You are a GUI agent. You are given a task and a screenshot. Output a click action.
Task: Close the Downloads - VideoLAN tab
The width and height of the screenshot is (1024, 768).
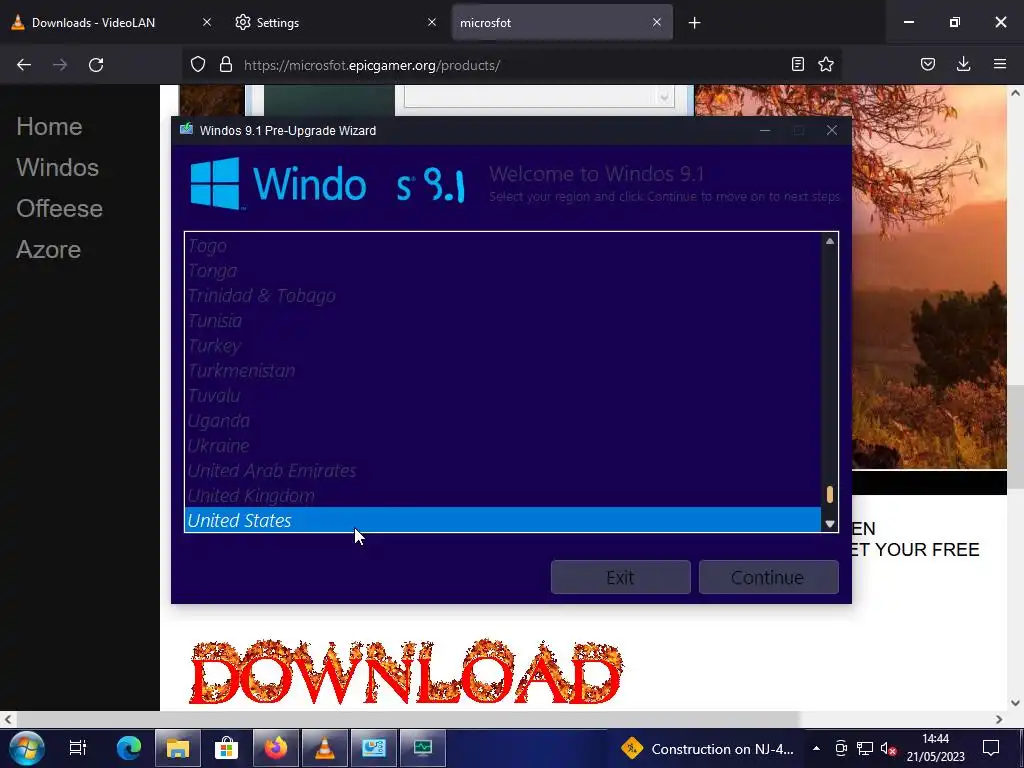tap(206, 22)
